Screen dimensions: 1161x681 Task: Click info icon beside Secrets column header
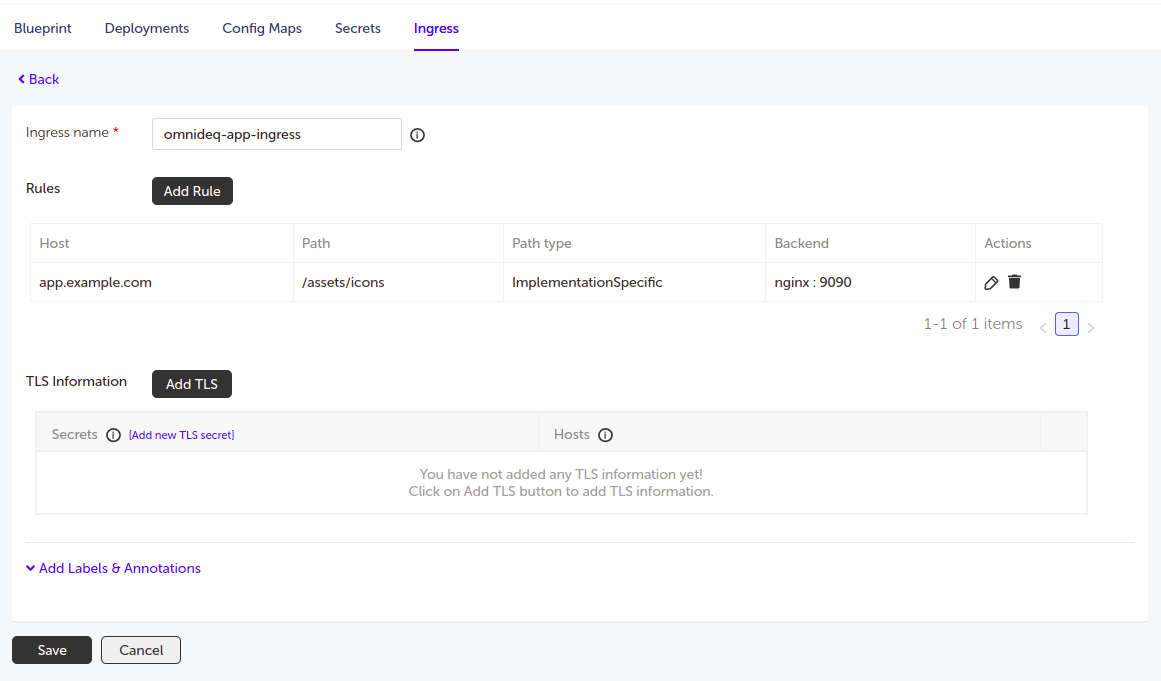(x=113, y=435)
